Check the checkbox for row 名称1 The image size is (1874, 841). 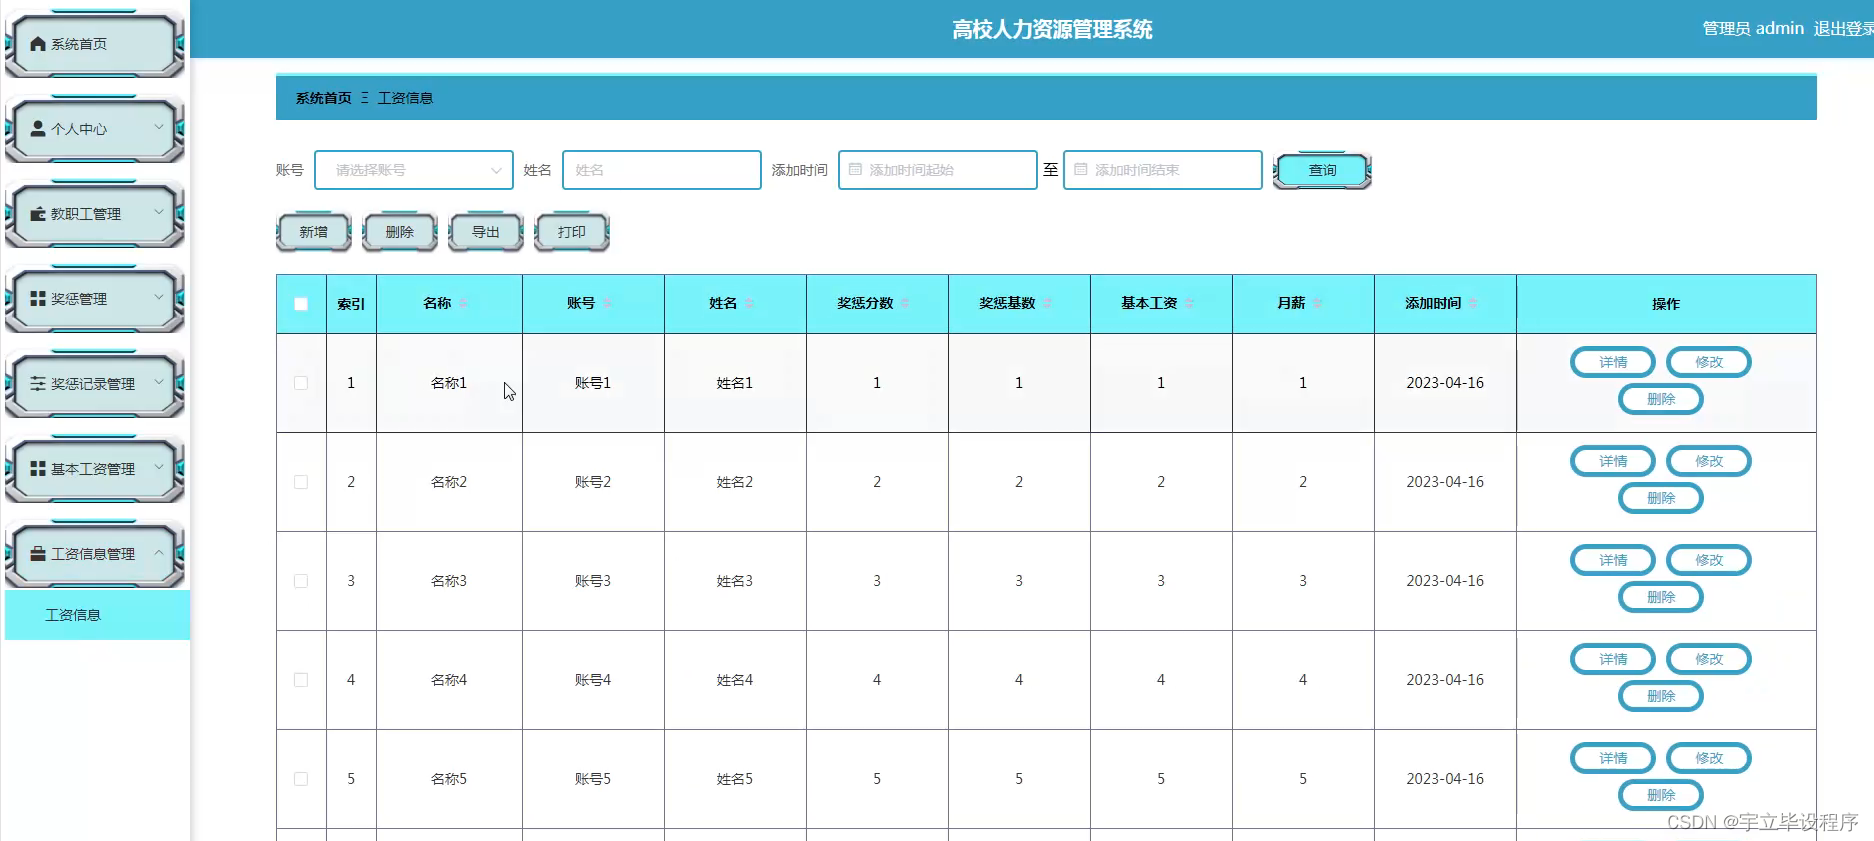tap(301, 383)
